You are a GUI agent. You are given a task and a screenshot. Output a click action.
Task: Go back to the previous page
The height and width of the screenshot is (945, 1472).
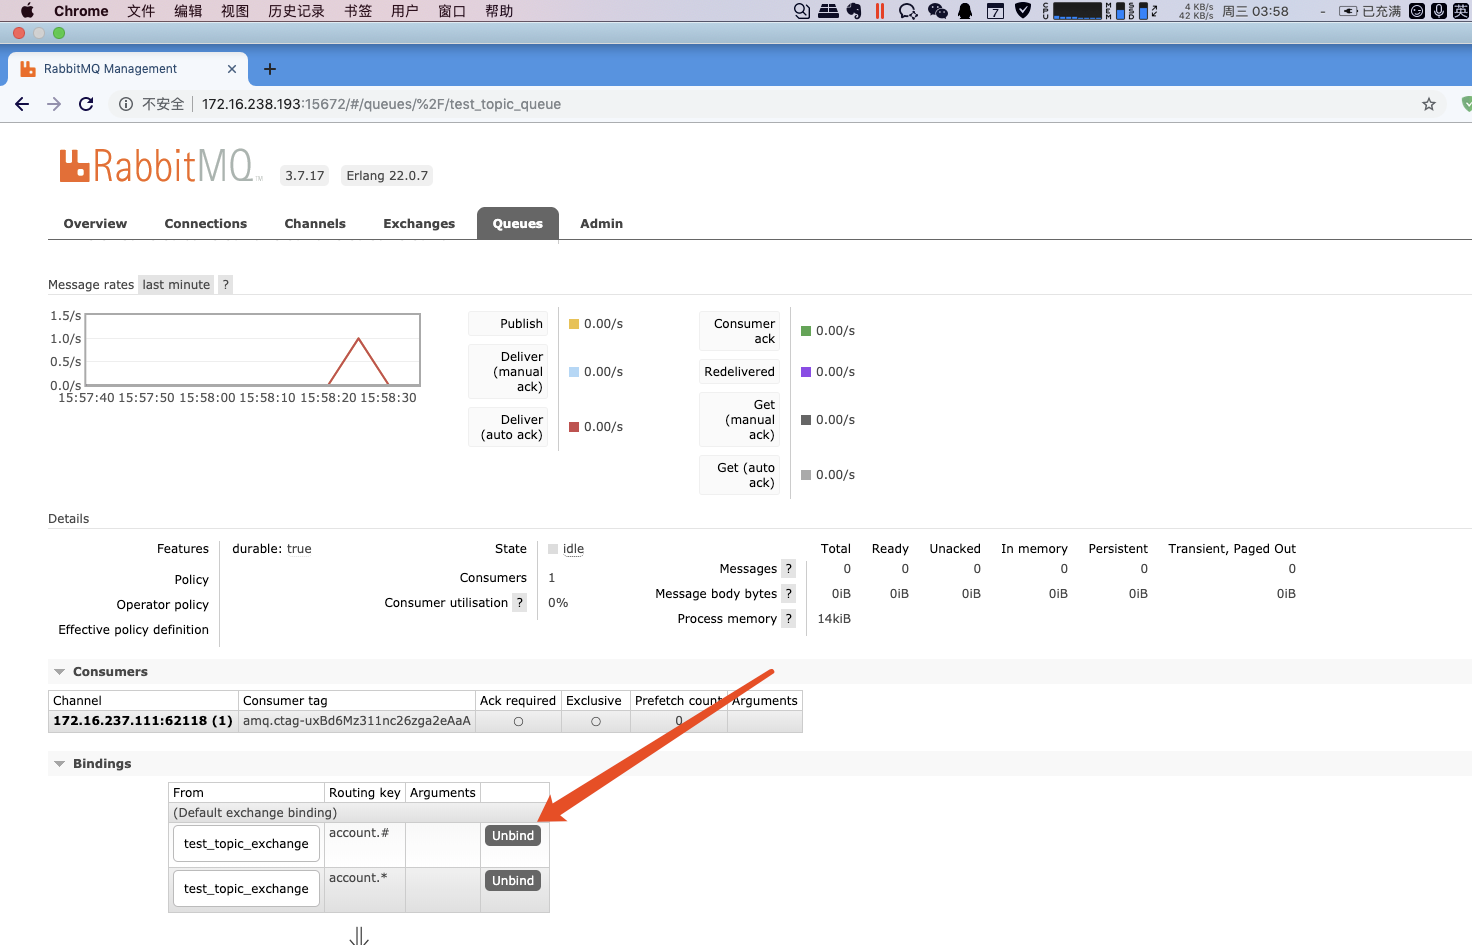[22, 104]
